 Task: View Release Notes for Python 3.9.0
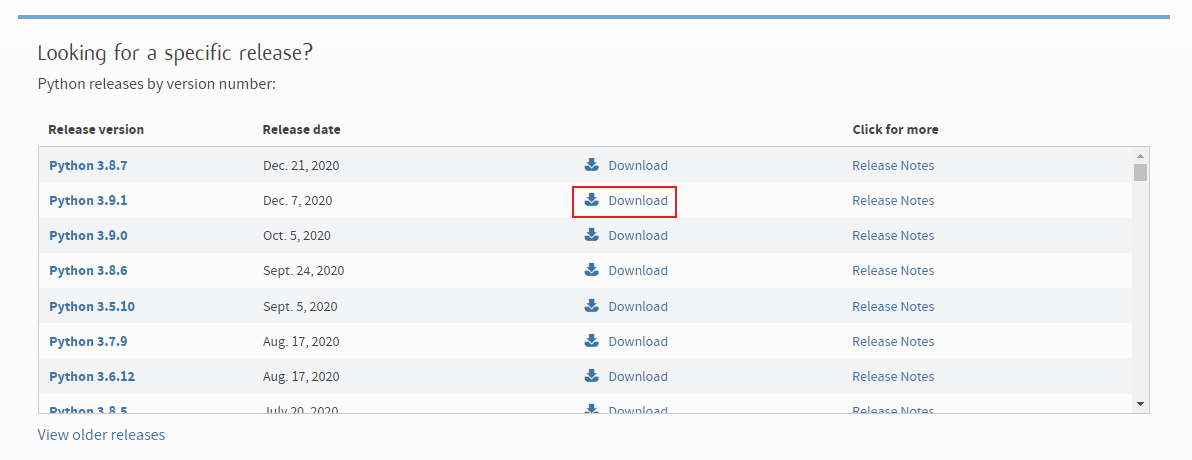893,236
